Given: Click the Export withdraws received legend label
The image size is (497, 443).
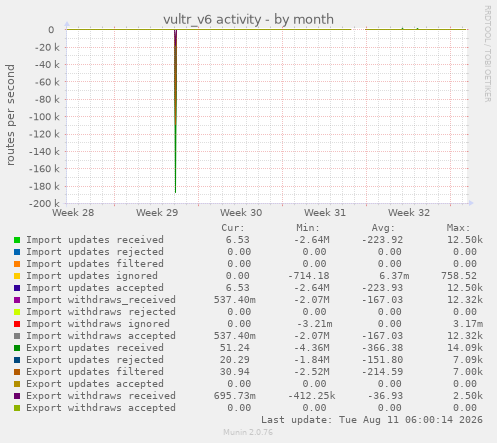Looking at the screenshot, I should (101, 396).
